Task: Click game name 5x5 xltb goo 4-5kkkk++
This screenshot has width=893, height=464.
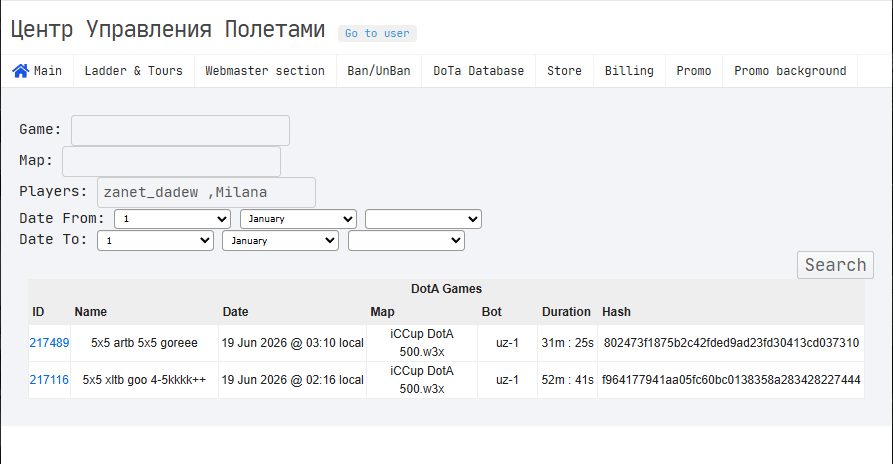Action: (144, 380)
